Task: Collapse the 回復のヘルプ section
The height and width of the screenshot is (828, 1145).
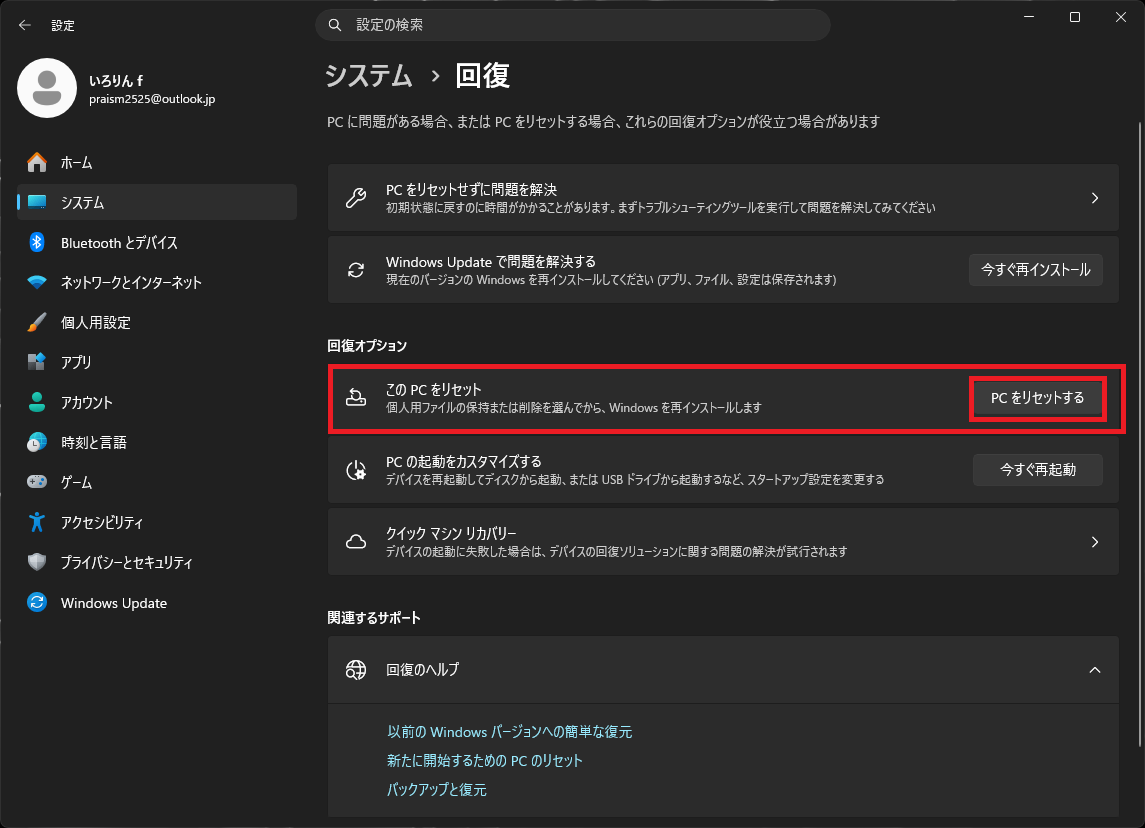Action: click(1095, 670)
